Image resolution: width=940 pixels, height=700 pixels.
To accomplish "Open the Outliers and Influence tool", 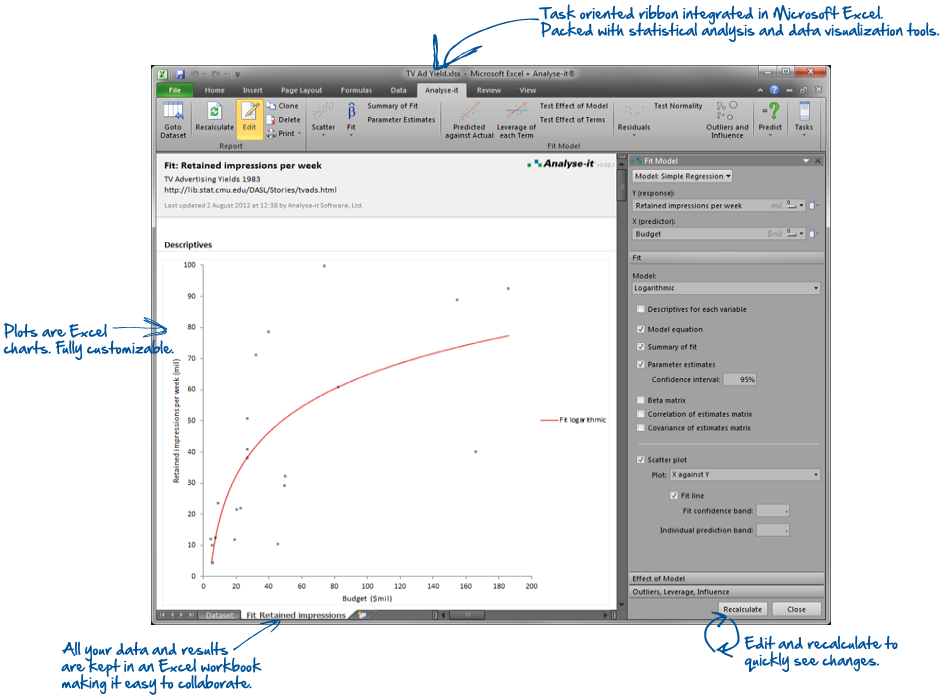I will click(727, 118).
